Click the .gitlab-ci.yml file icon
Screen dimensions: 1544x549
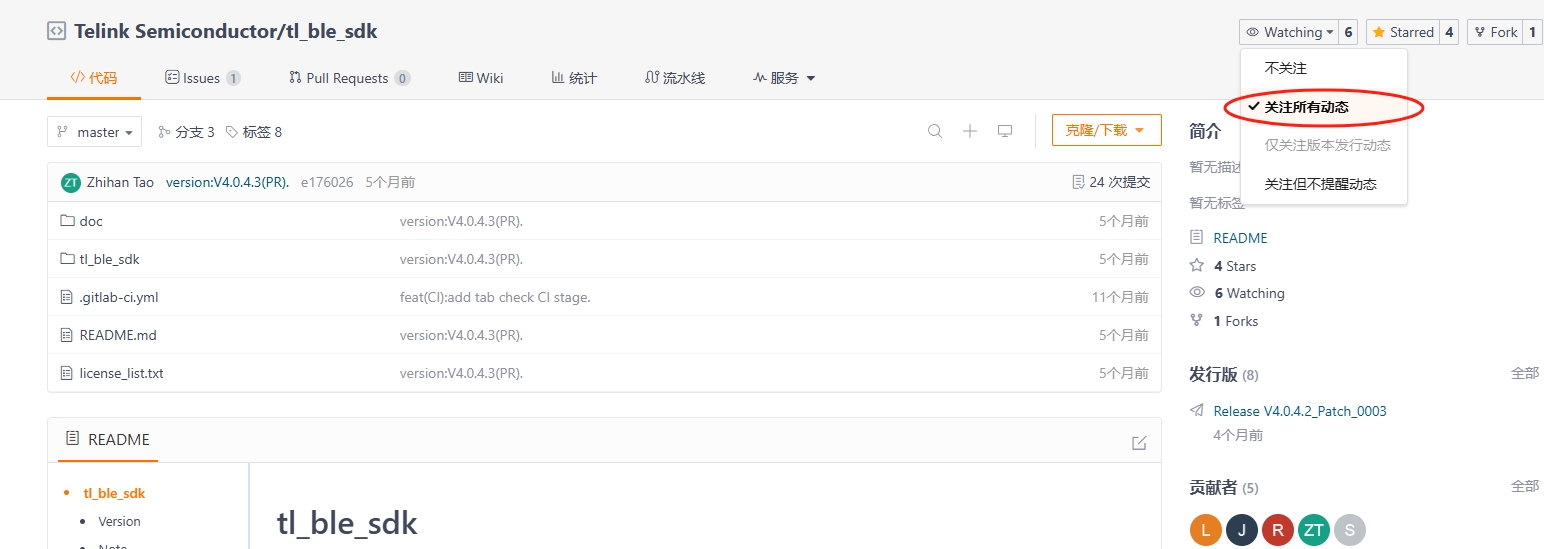click(x=68, y=297)
